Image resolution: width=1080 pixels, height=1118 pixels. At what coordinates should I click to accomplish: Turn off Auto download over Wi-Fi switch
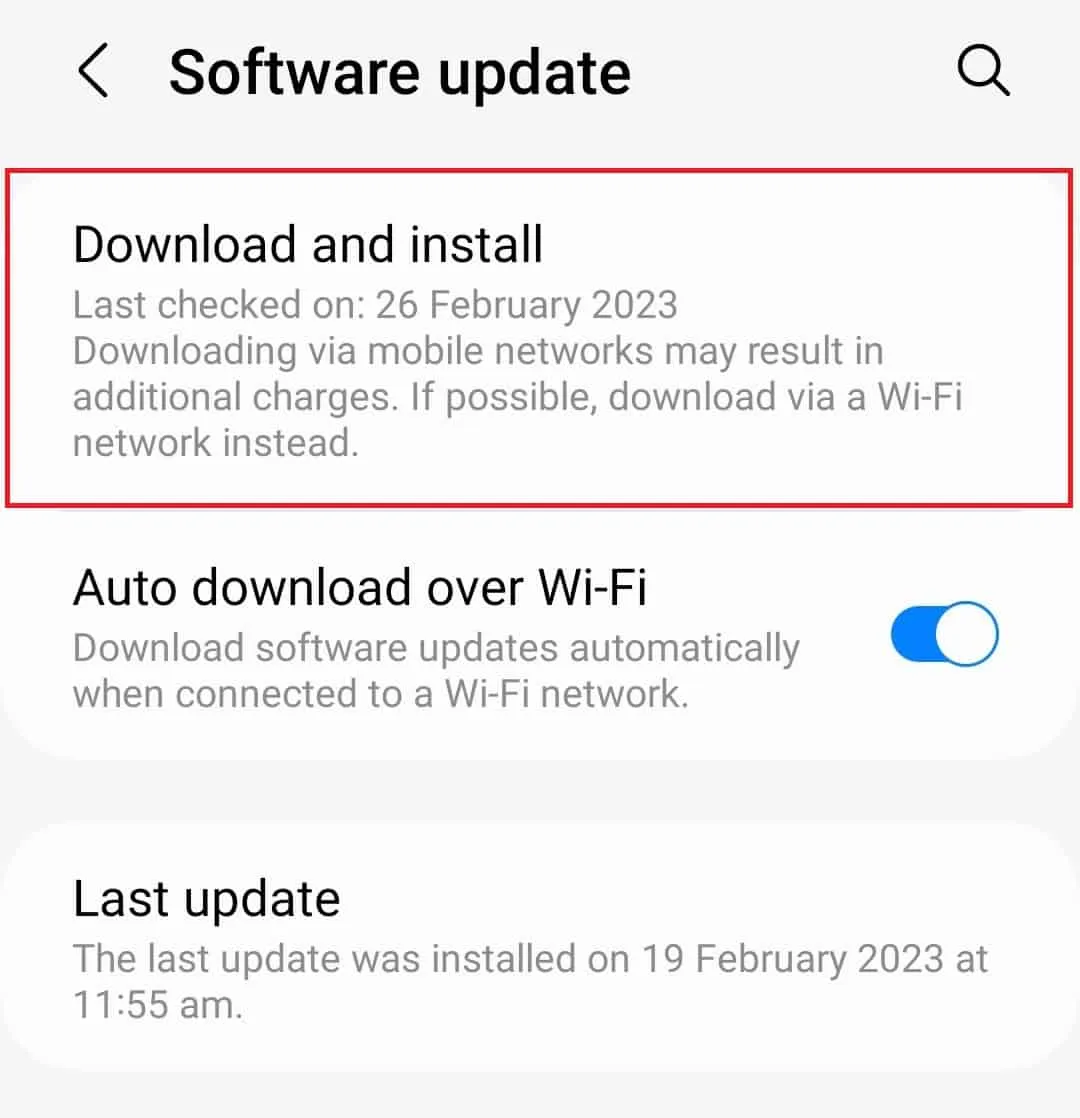pos(944,633)
